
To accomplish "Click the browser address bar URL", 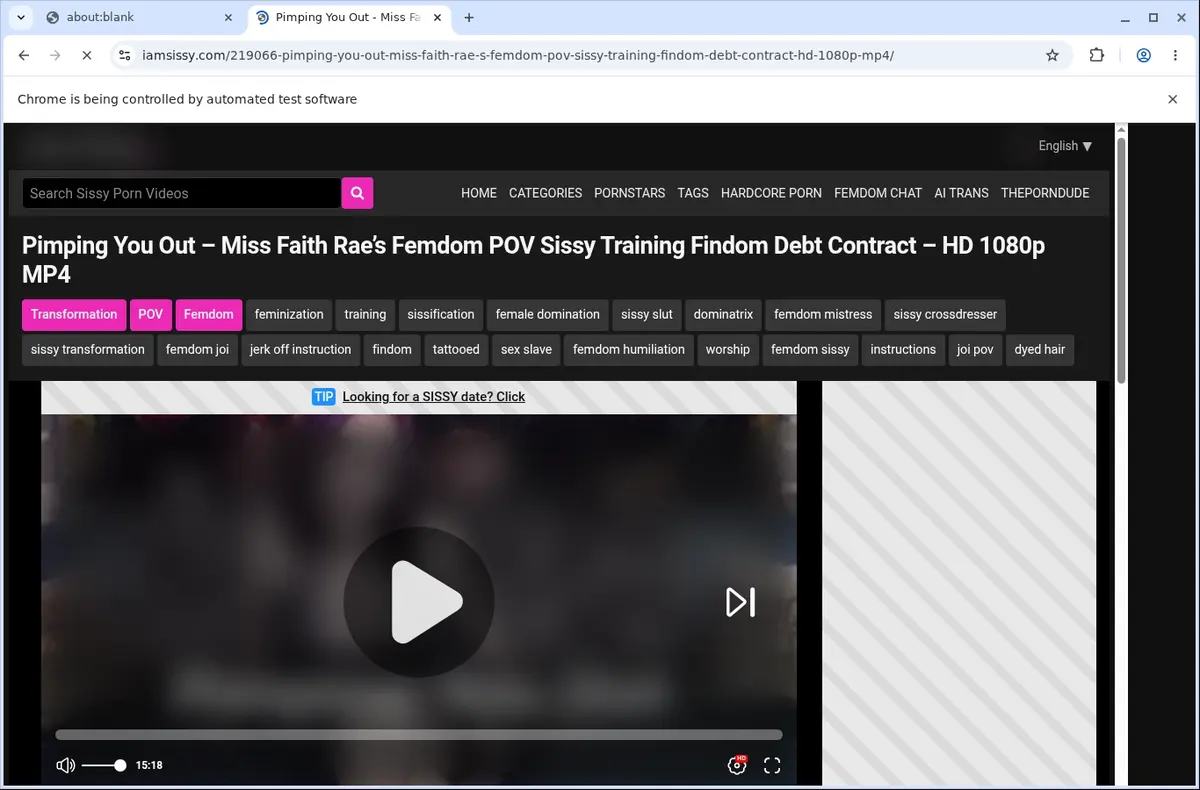I will click(x=517, y=56).
